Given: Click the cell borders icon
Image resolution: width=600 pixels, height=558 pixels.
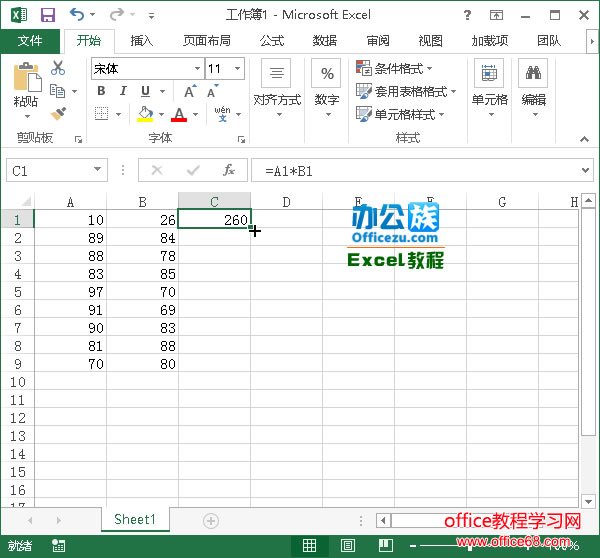Looking at the screenshot, I should 101,114.
